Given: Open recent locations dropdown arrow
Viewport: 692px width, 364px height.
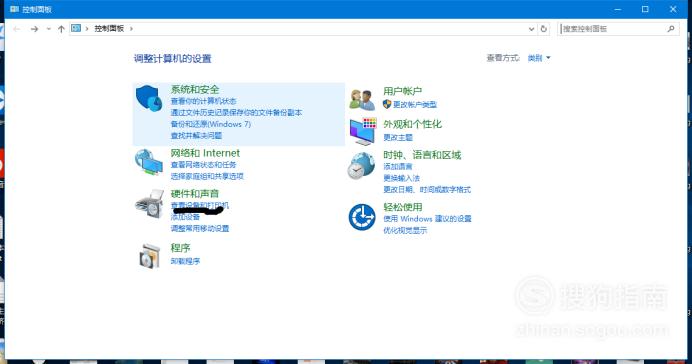Looking at the screenshot, I should coord(49,29).
